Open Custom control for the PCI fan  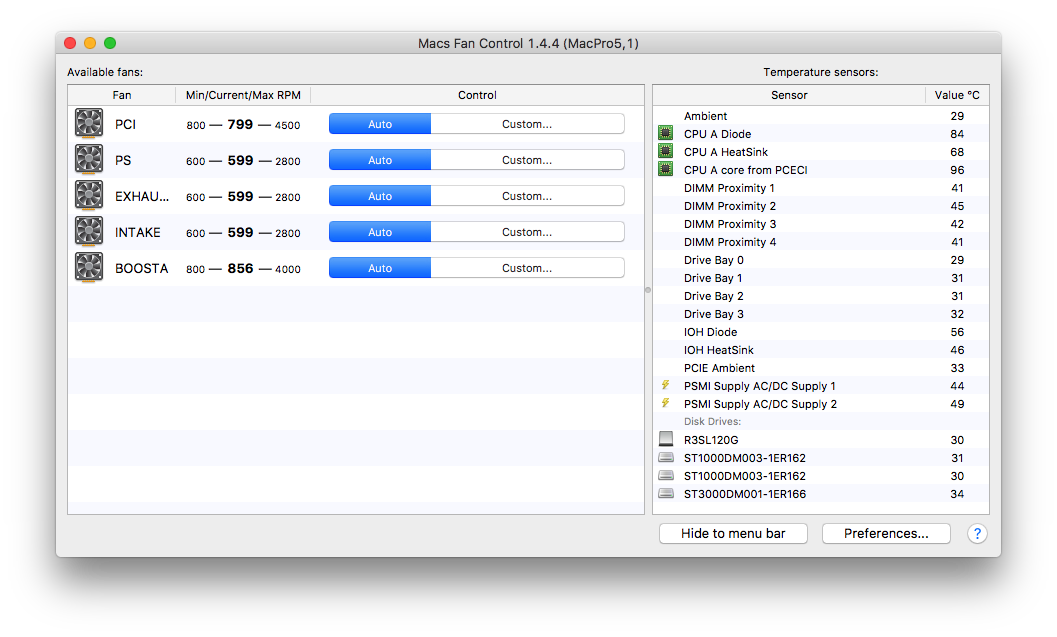point(527,124)
